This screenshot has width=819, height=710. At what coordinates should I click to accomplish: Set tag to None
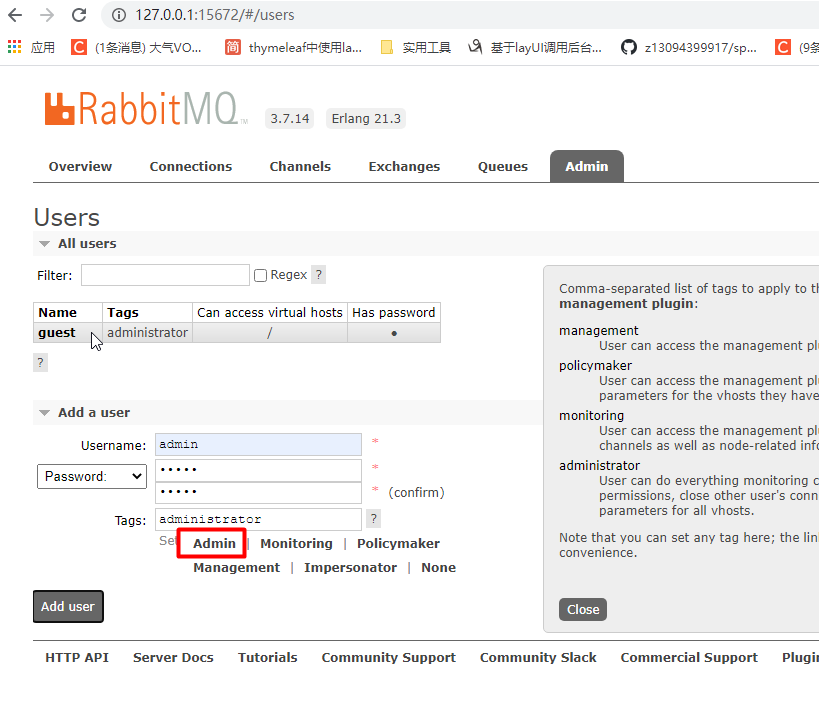[x=438, y=567]
